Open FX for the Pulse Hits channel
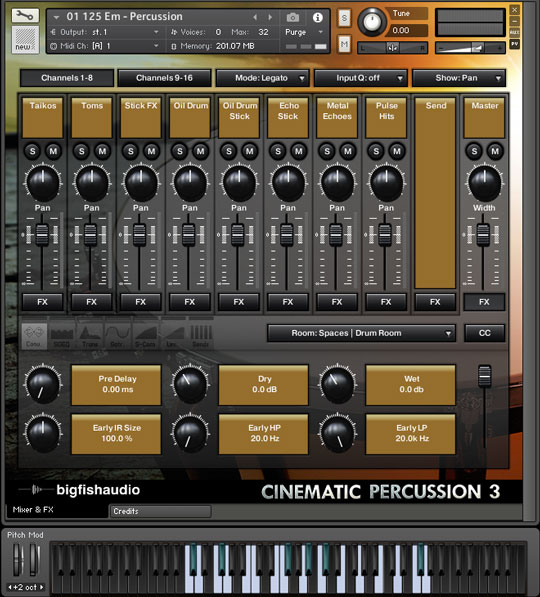The width and height of the screenshot is (540, 597). tap(386, 302)
